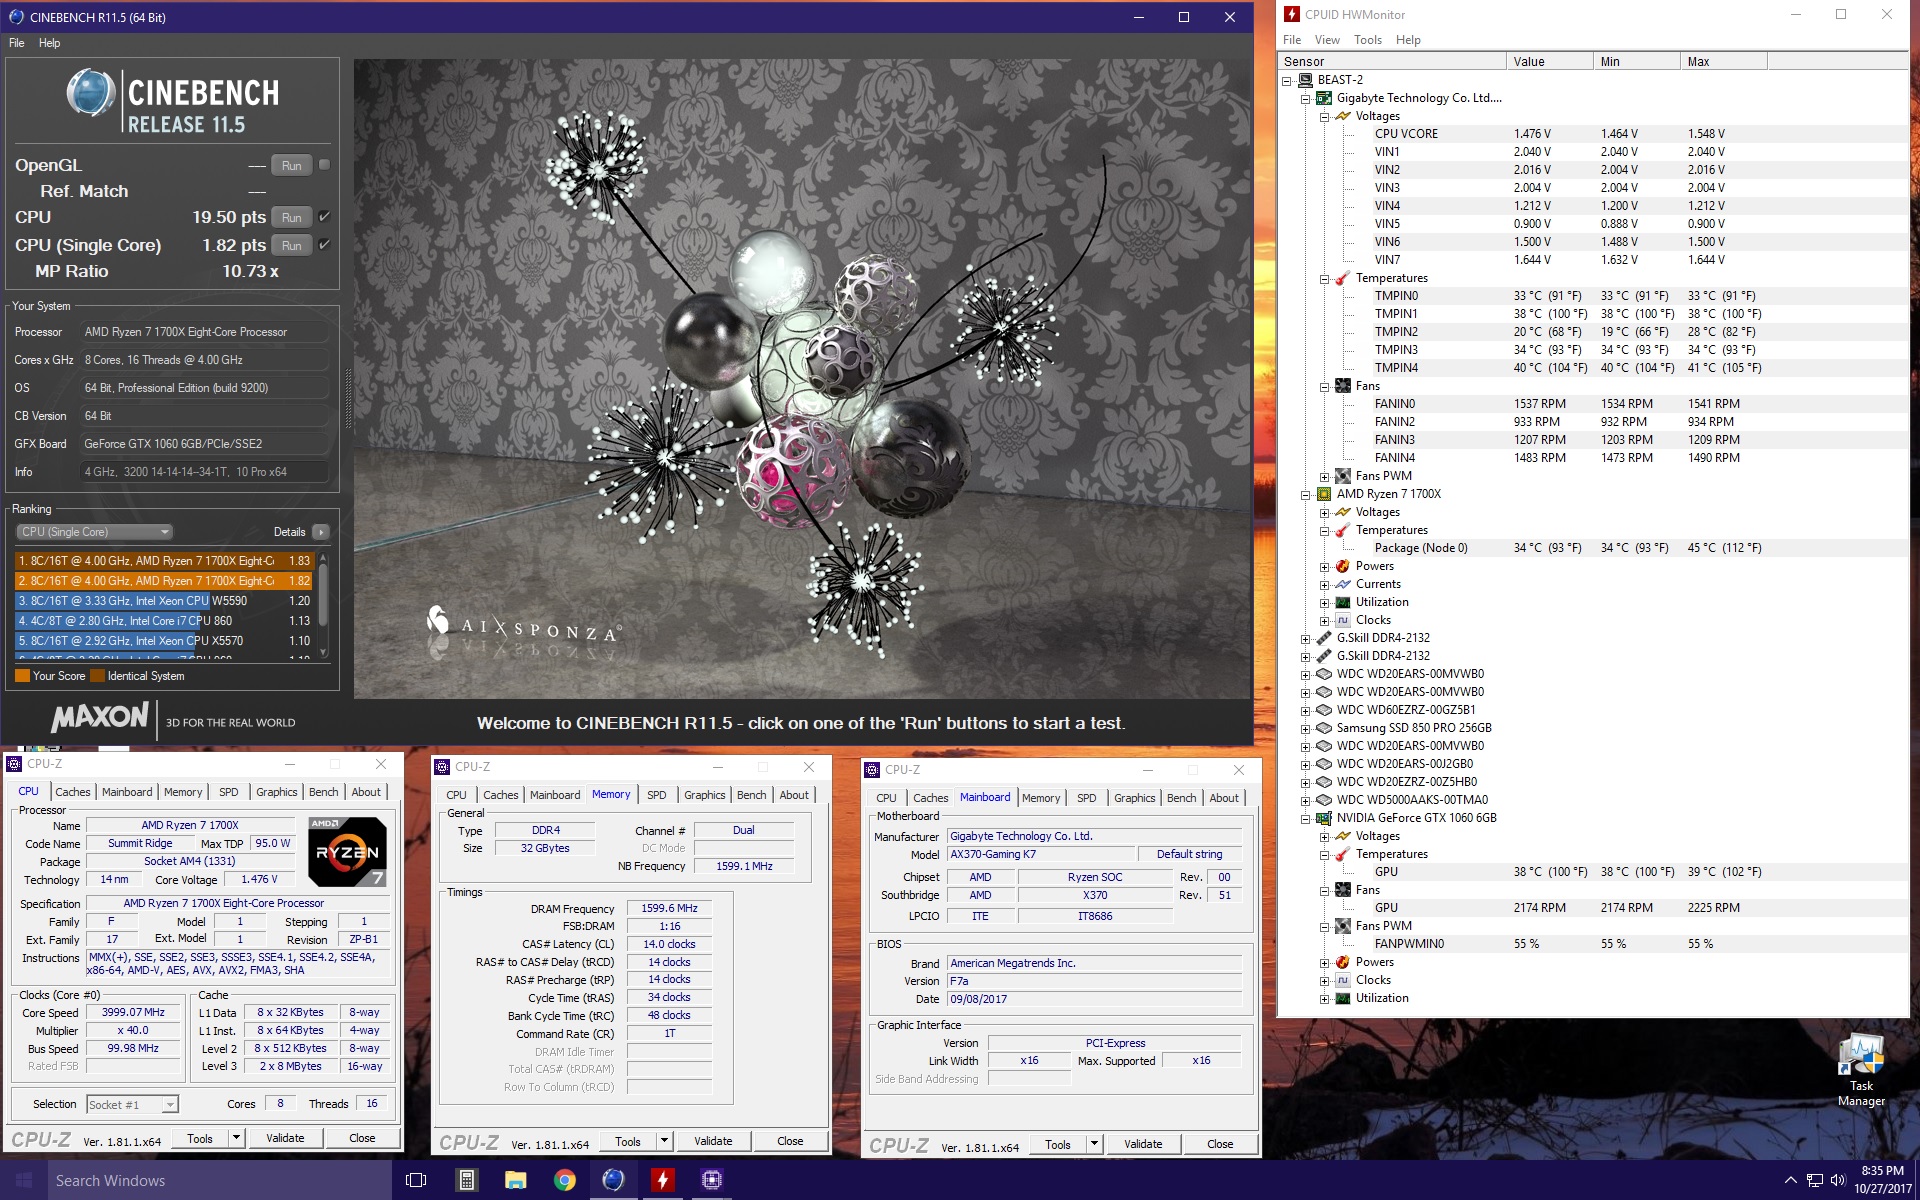Image resolution: width=1920 pixels, height=1200 pixels.
Task: Switch to Cinebench via its taskbar icon
Action: point(613,1180)
